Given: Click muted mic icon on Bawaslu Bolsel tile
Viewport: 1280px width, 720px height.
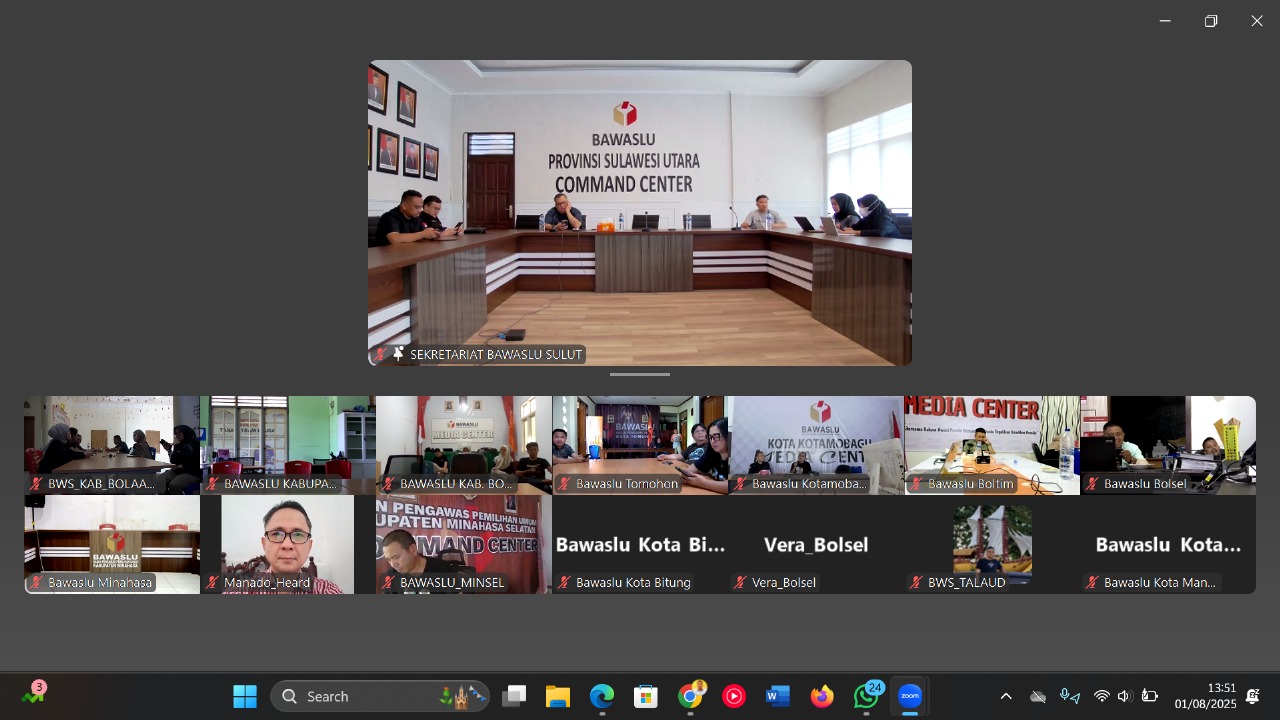Looking at the screenshot, I should point(1093,484).
